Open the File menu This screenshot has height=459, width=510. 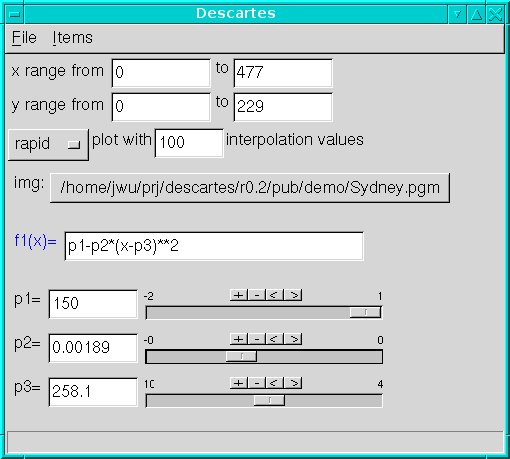(24, 37)
